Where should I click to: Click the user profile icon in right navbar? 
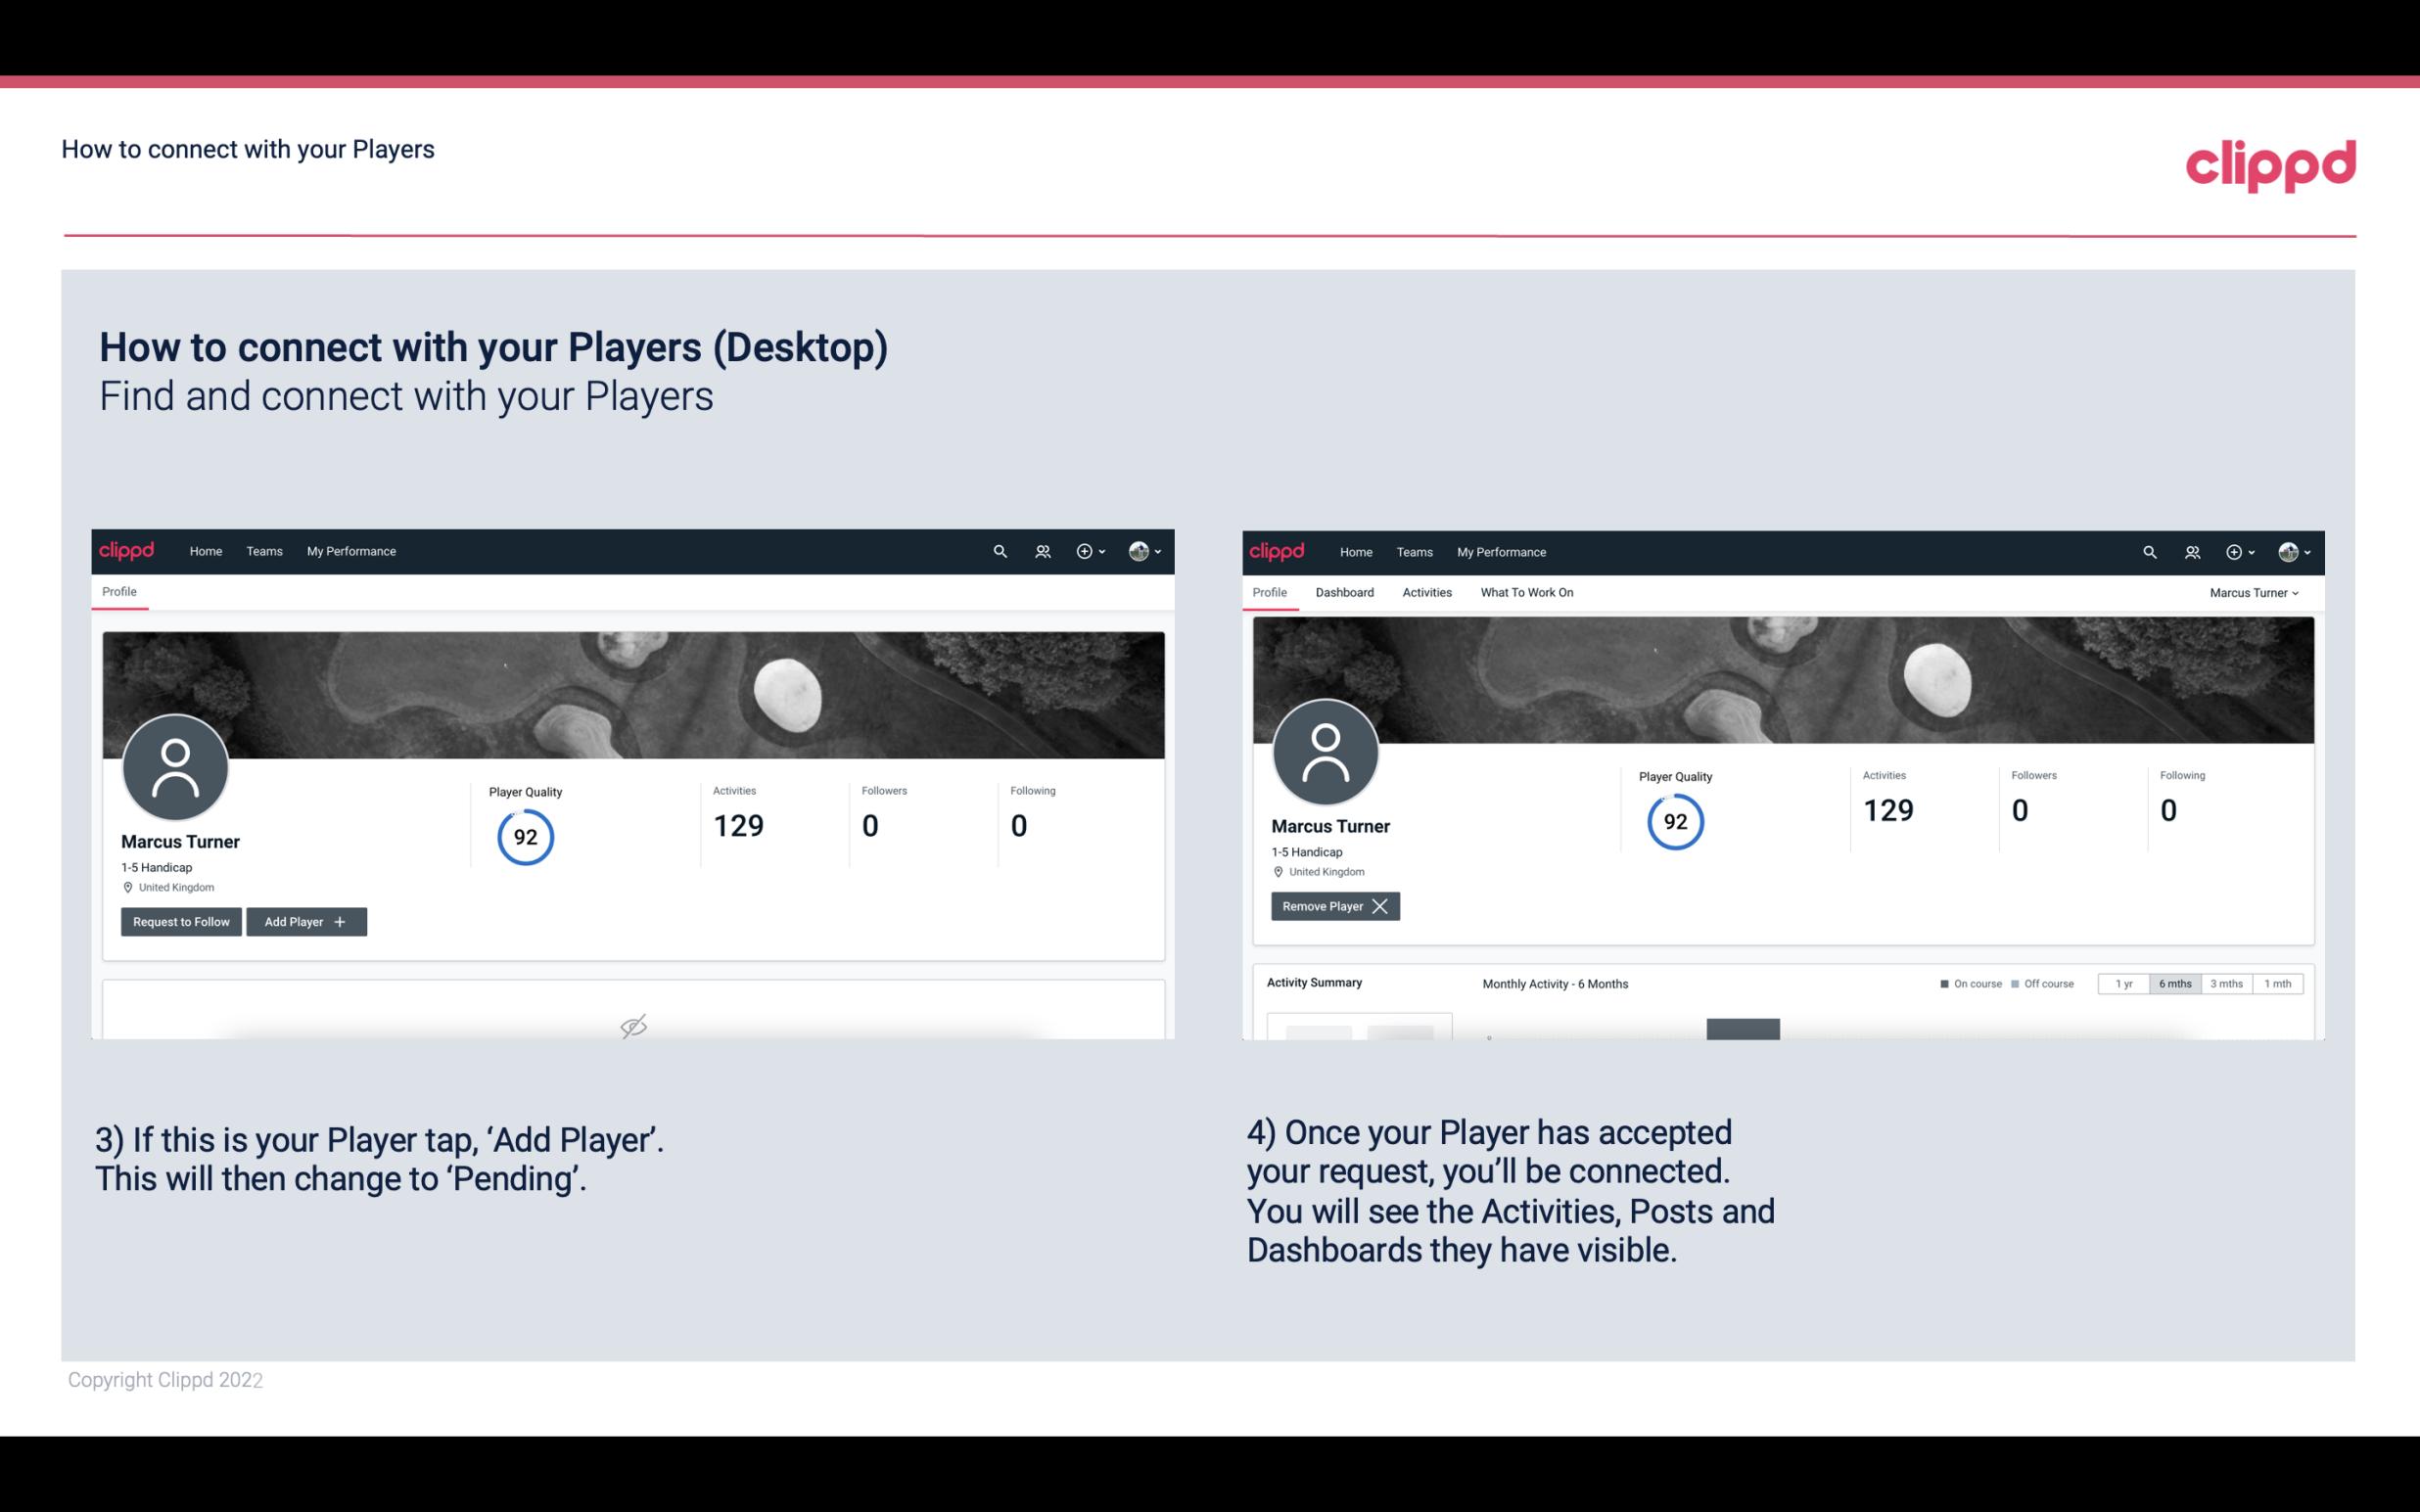(x=2284, y=552)
